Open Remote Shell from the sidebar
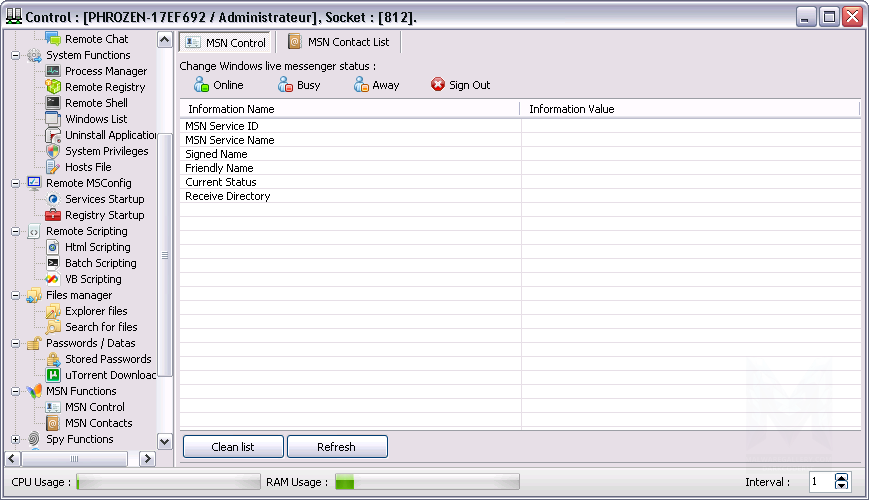Viewport: 869px width, 500px height. [x=96, y=103]
